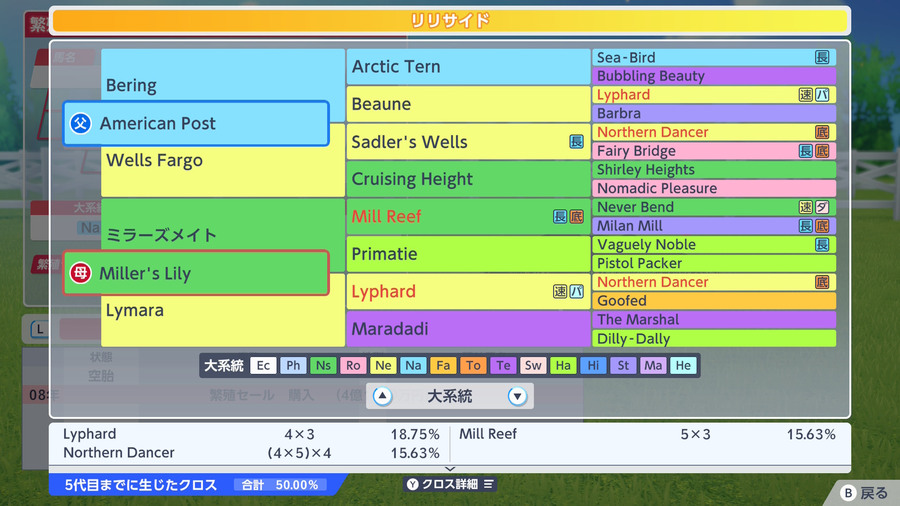Screen dimensions: 900x506
Task: Click the red 母 dam icon
Action: coord(80,273)
